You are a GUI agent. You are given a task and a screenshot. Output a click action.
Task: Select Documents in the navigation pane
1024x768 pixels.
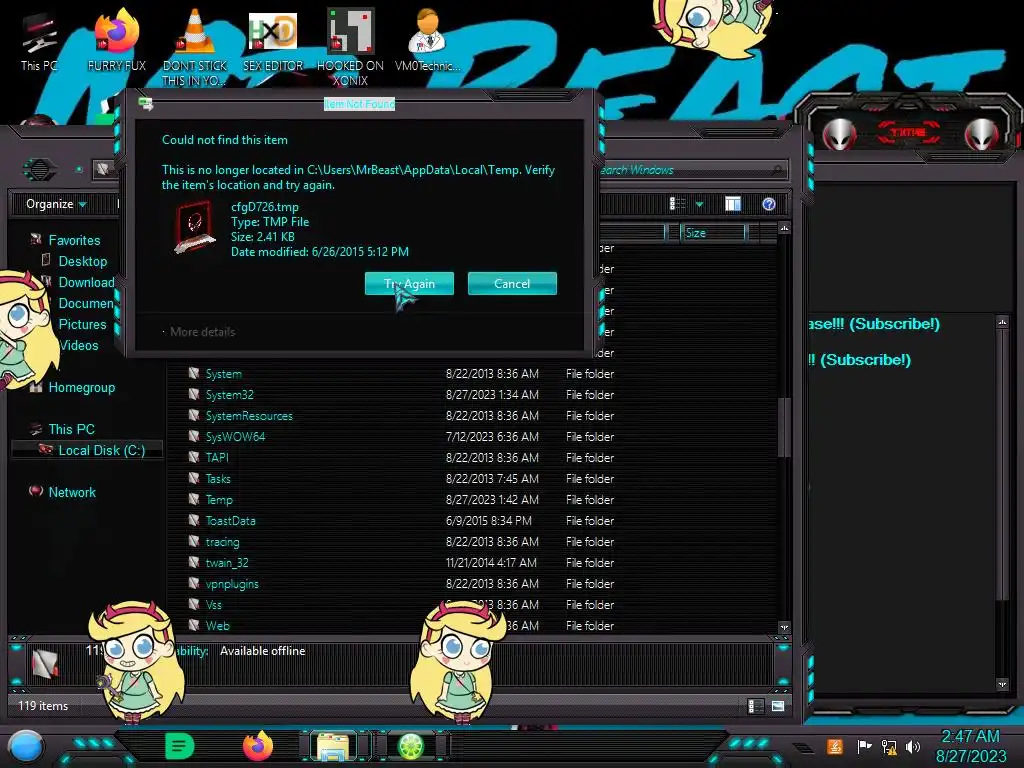[86, 303]
